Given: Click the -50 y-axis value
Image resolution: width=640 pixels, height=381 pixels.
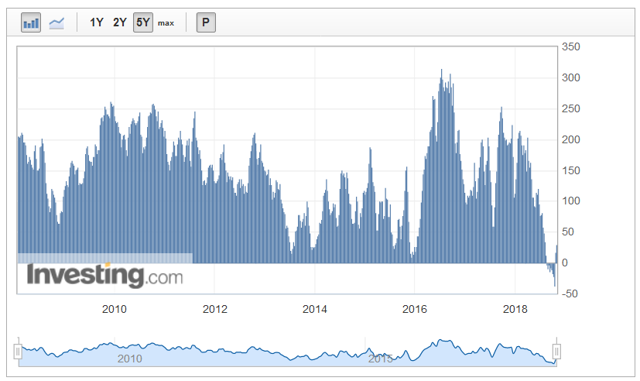Looking at the screenshot, I should [x=569, y=294].
